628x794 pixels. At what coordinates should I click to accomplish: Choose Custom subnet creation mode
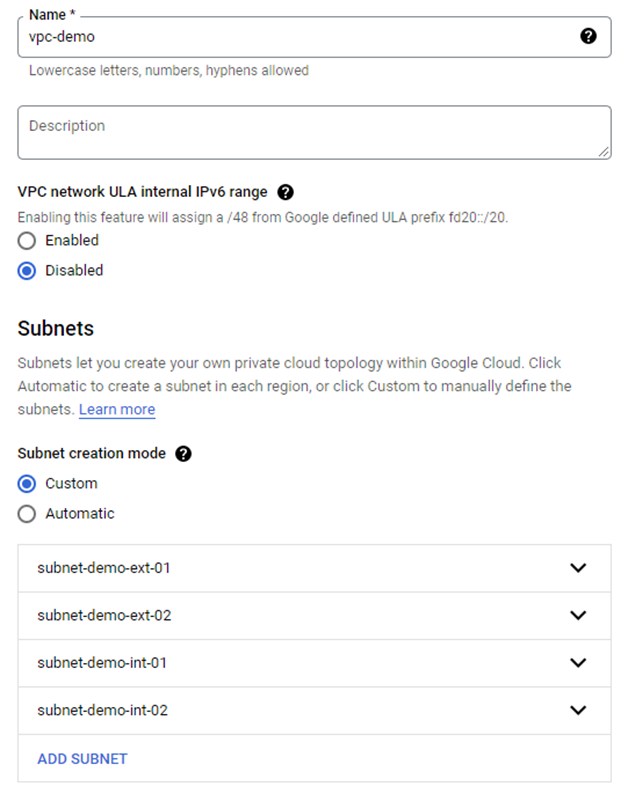tap(27, 484)
